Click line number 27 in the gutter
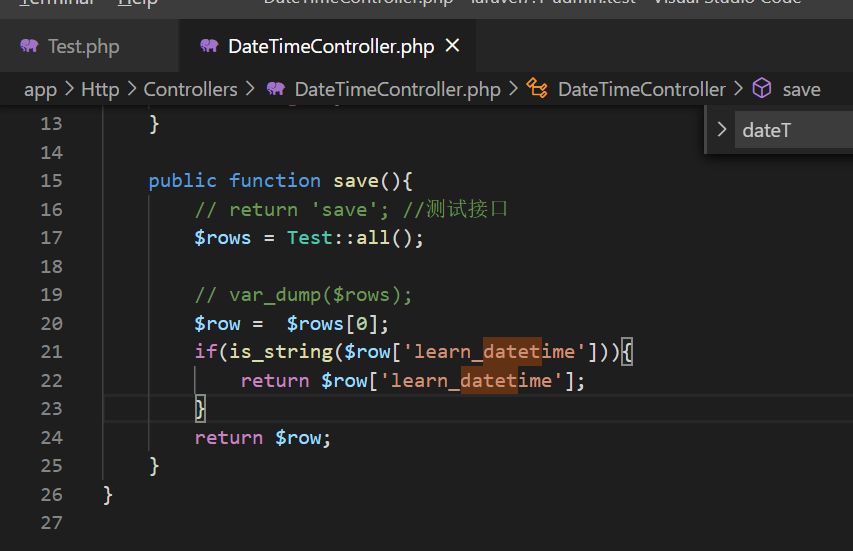This screenshot has height=551, width=853. (52, 523)
